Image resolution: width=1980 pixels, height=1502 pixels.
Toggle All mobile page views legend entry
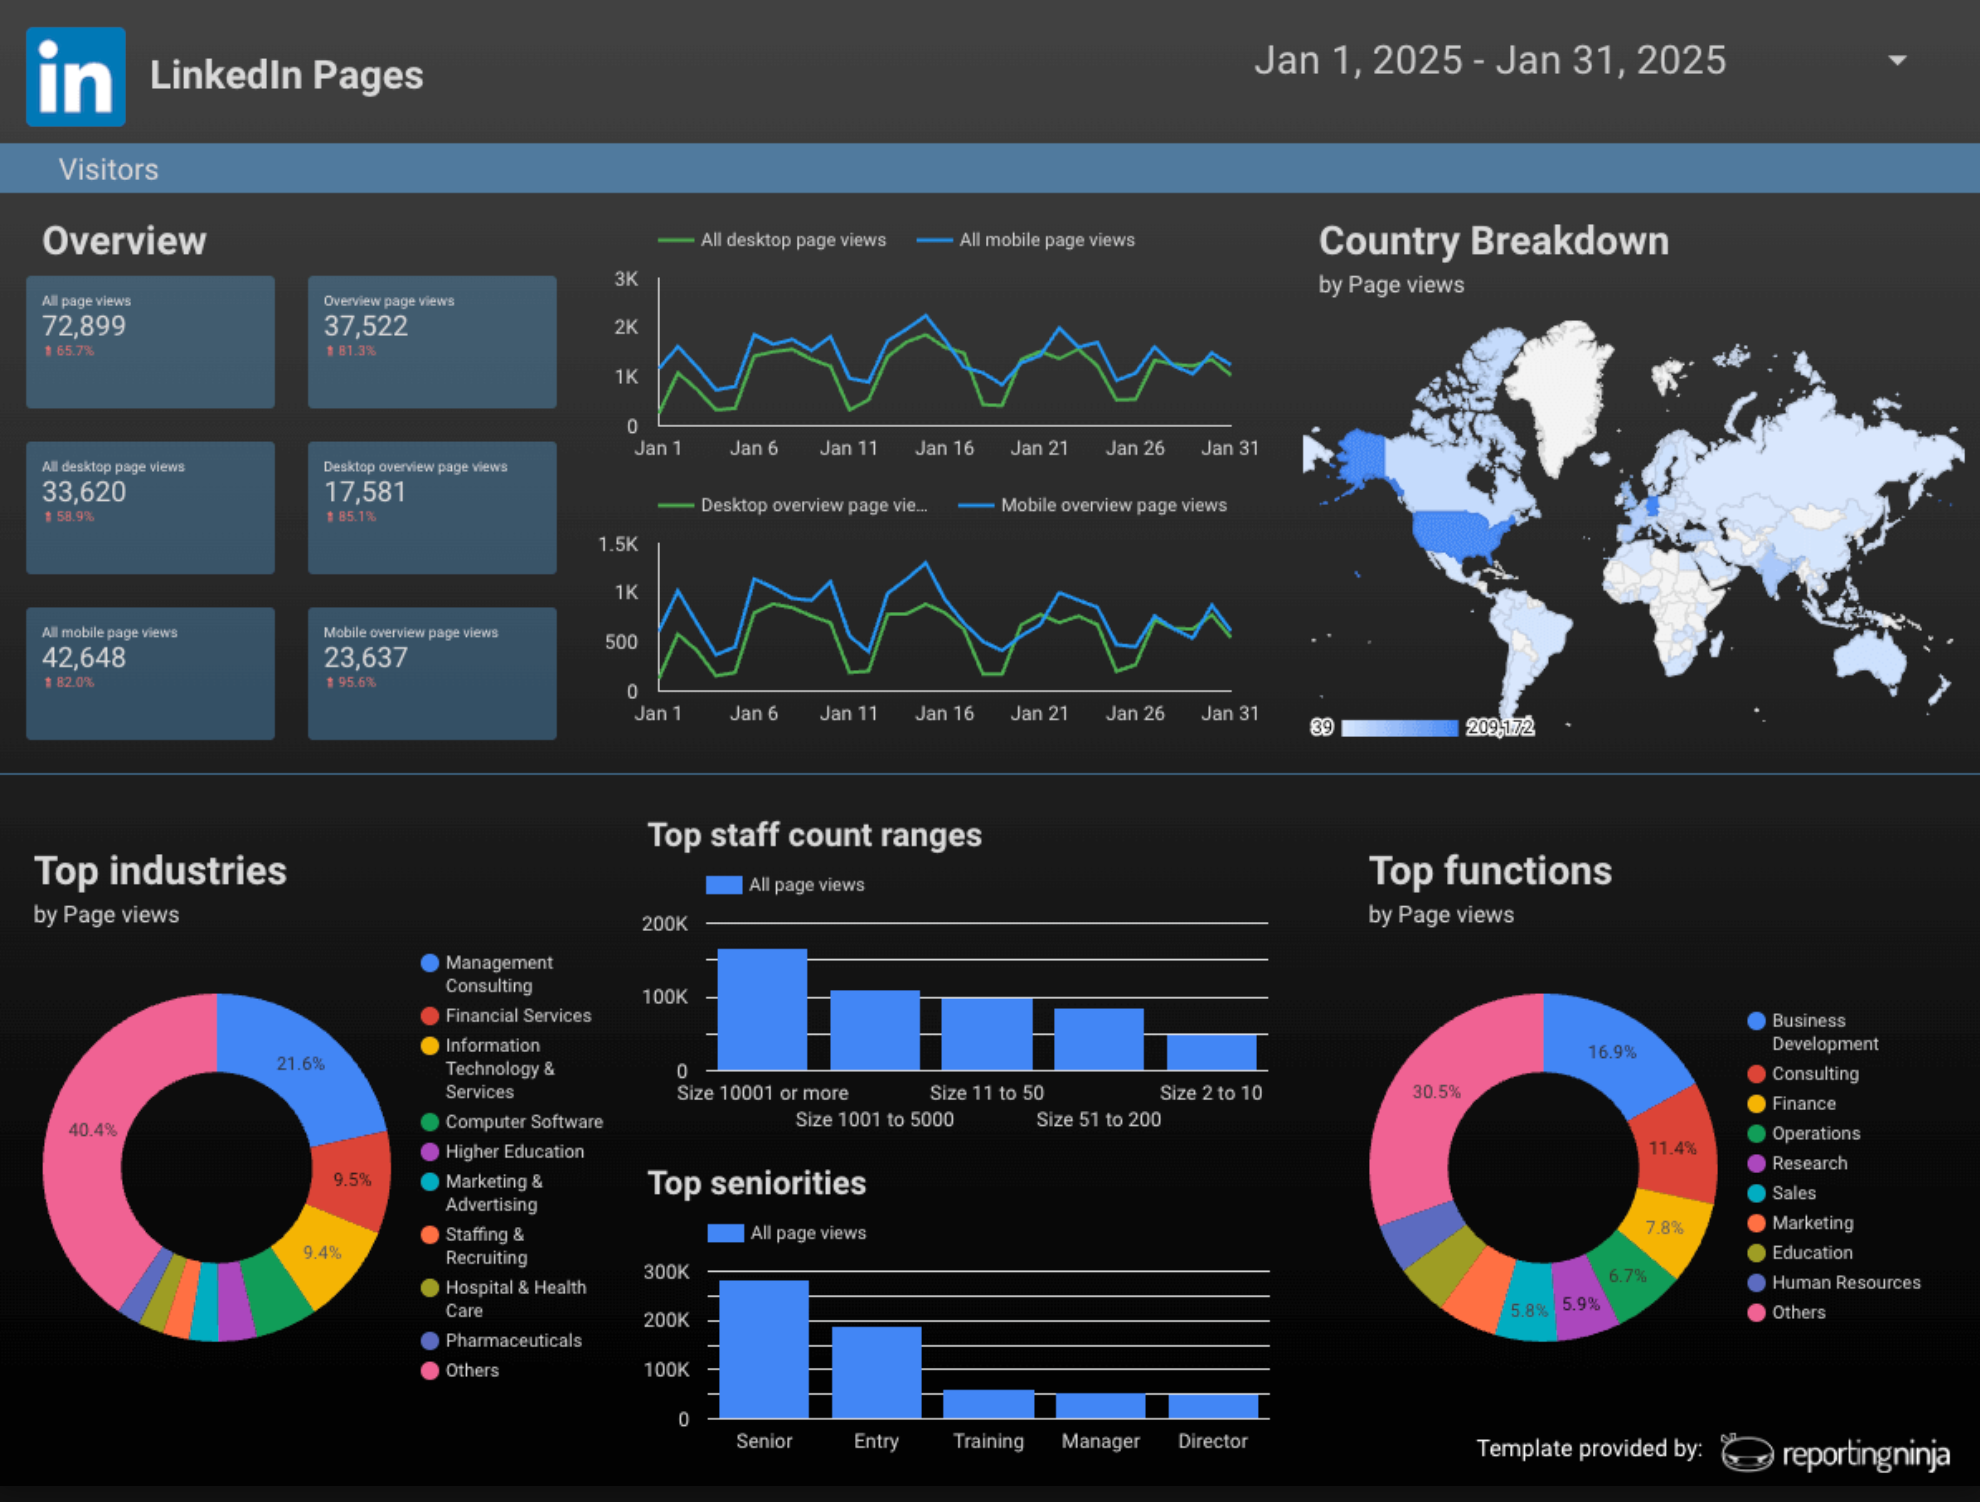pos(1026,240)
